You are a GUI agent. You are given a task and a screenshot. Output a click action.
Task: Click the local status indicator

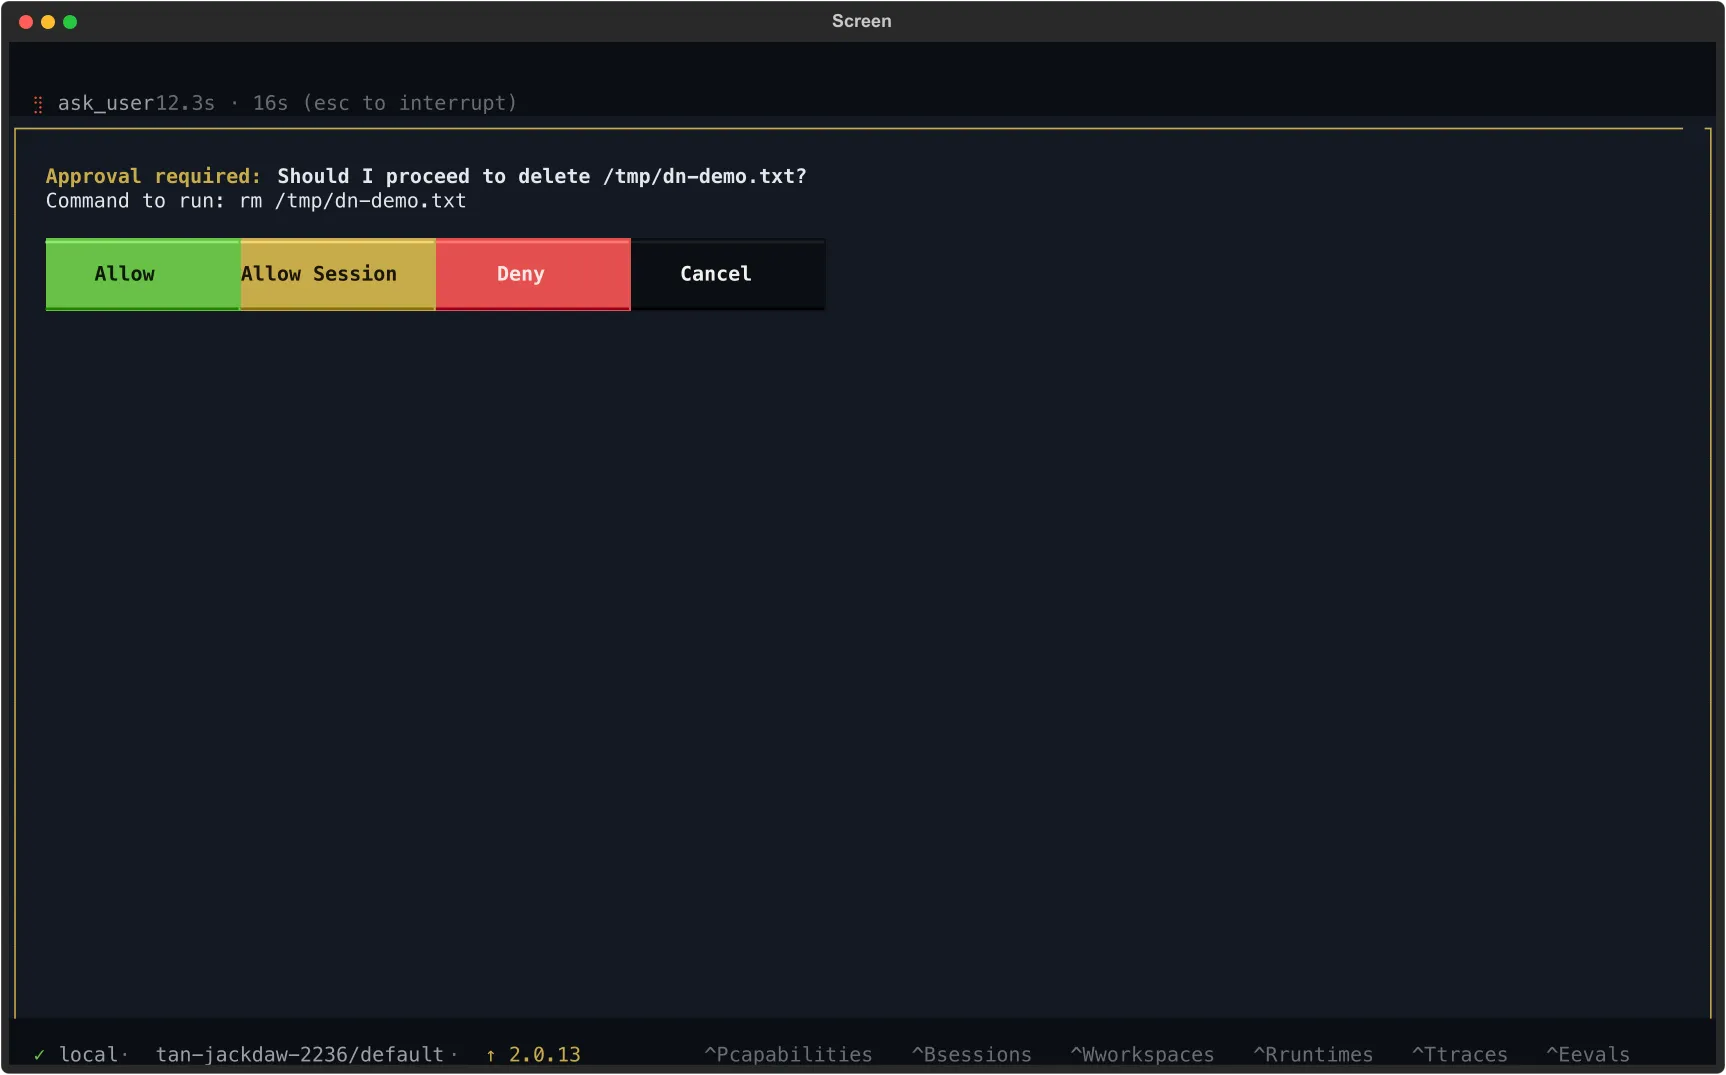pyautogui.click(x=90, y=1054)
